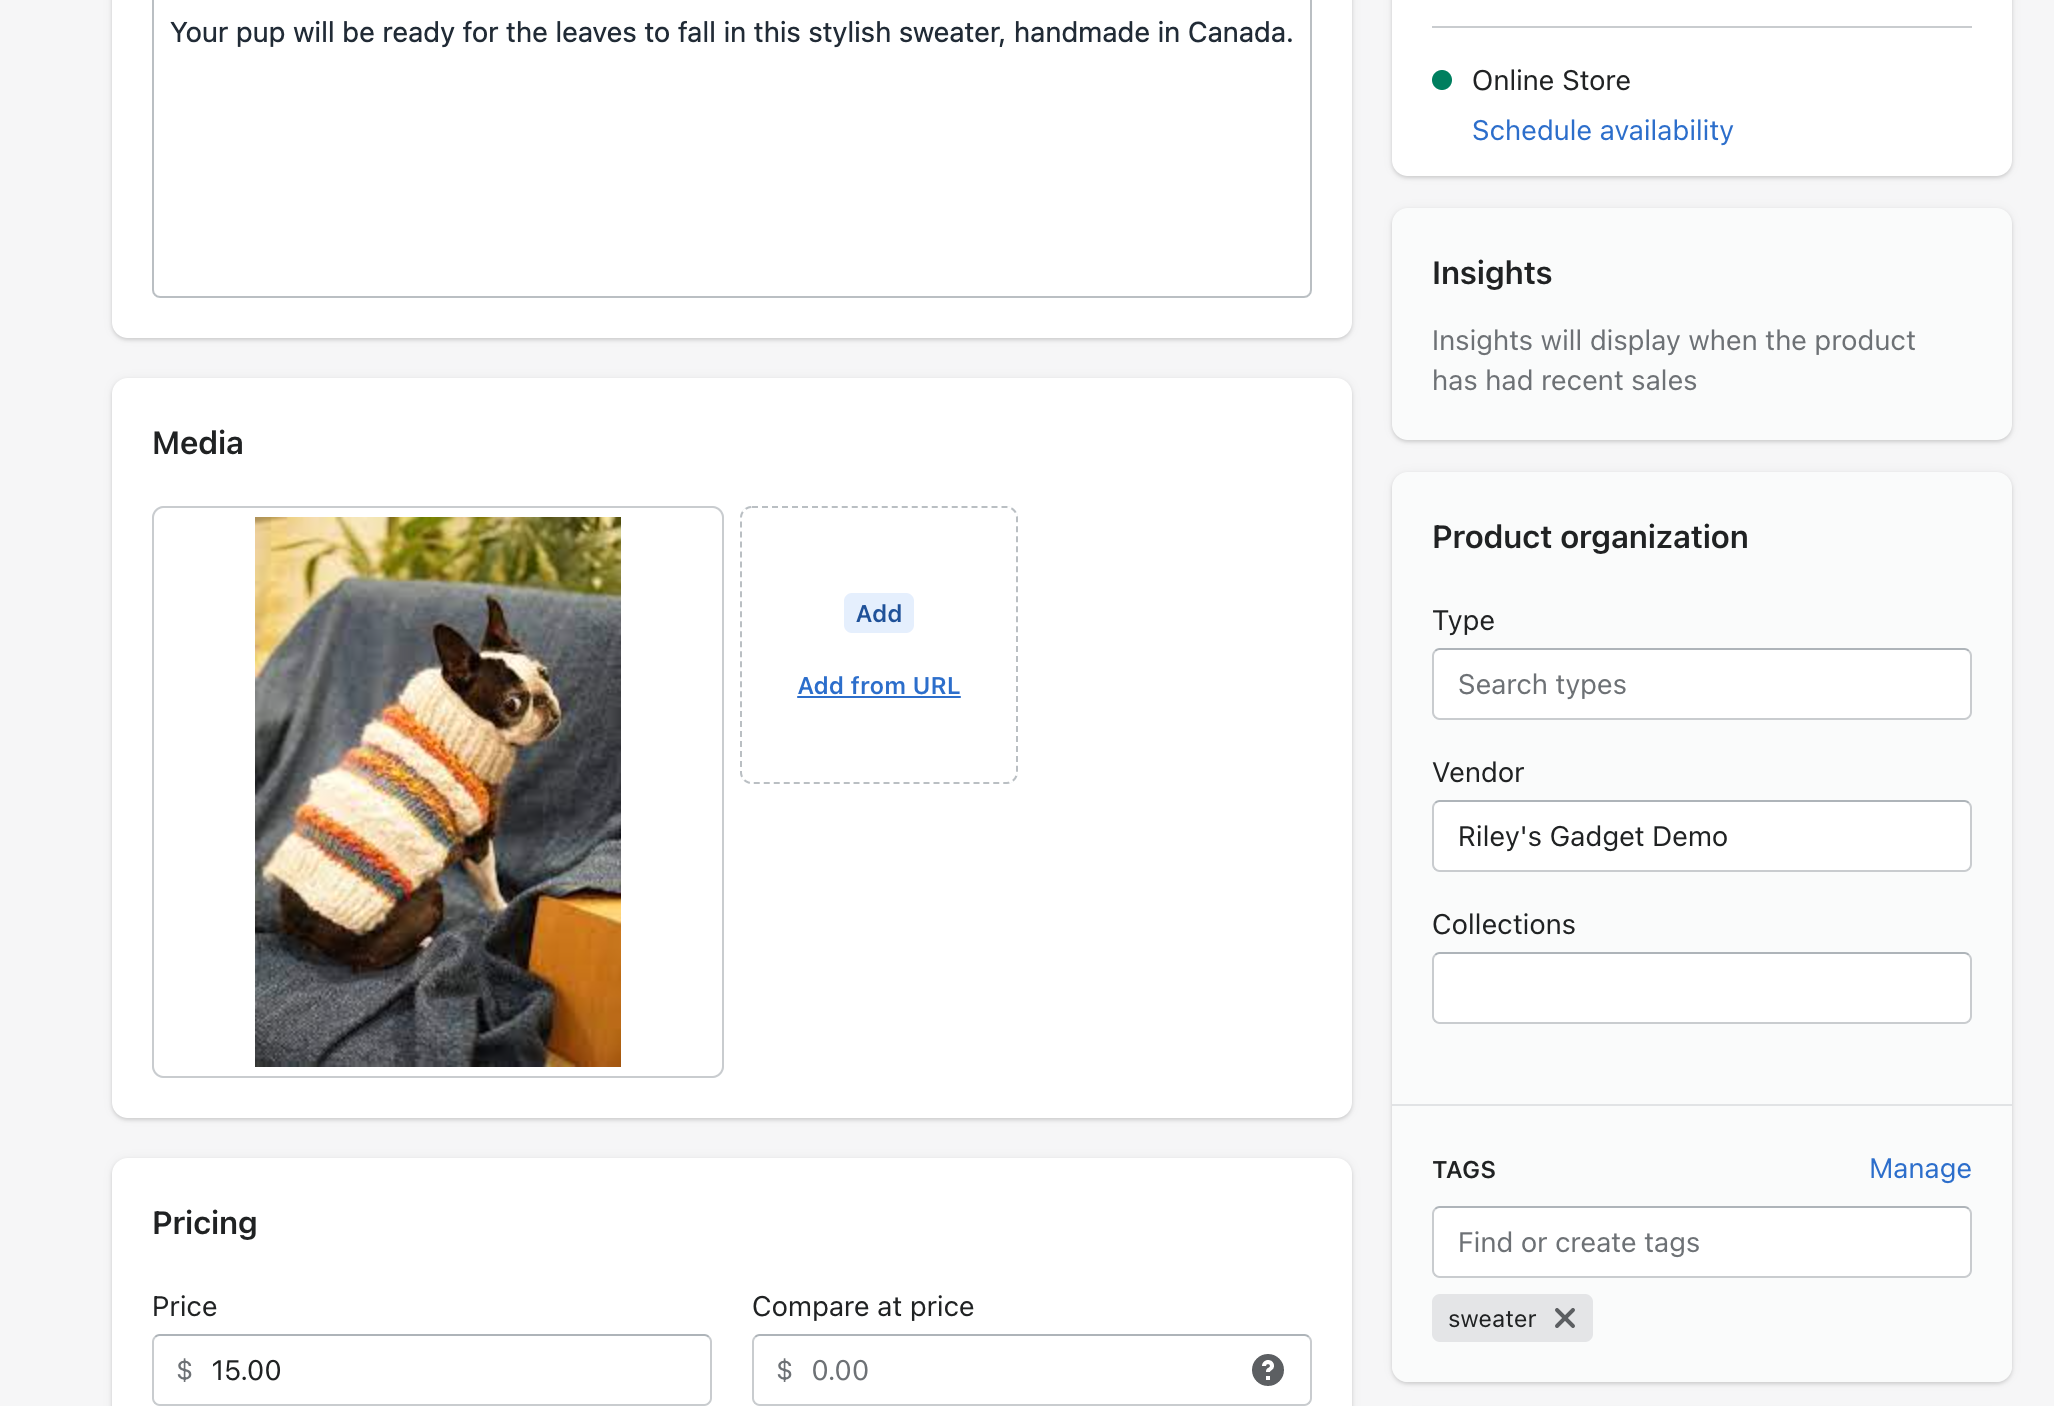
Task: Open the Collections field
Action: [1701, 988]
